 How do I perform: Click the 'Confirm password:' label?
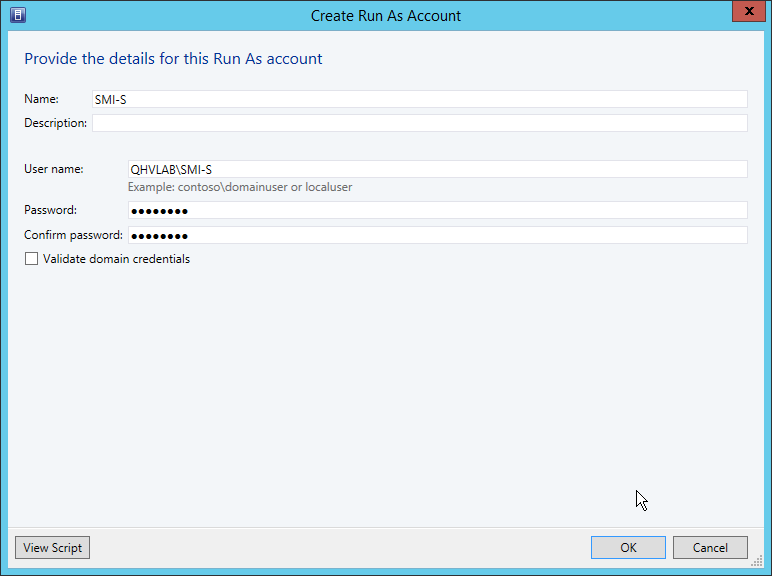pyautogui.click(x=73, y=235)
